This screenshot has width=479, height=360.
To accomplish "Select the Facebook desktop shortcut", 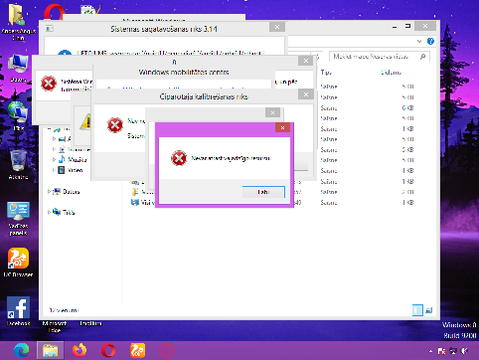I will 18,311.
